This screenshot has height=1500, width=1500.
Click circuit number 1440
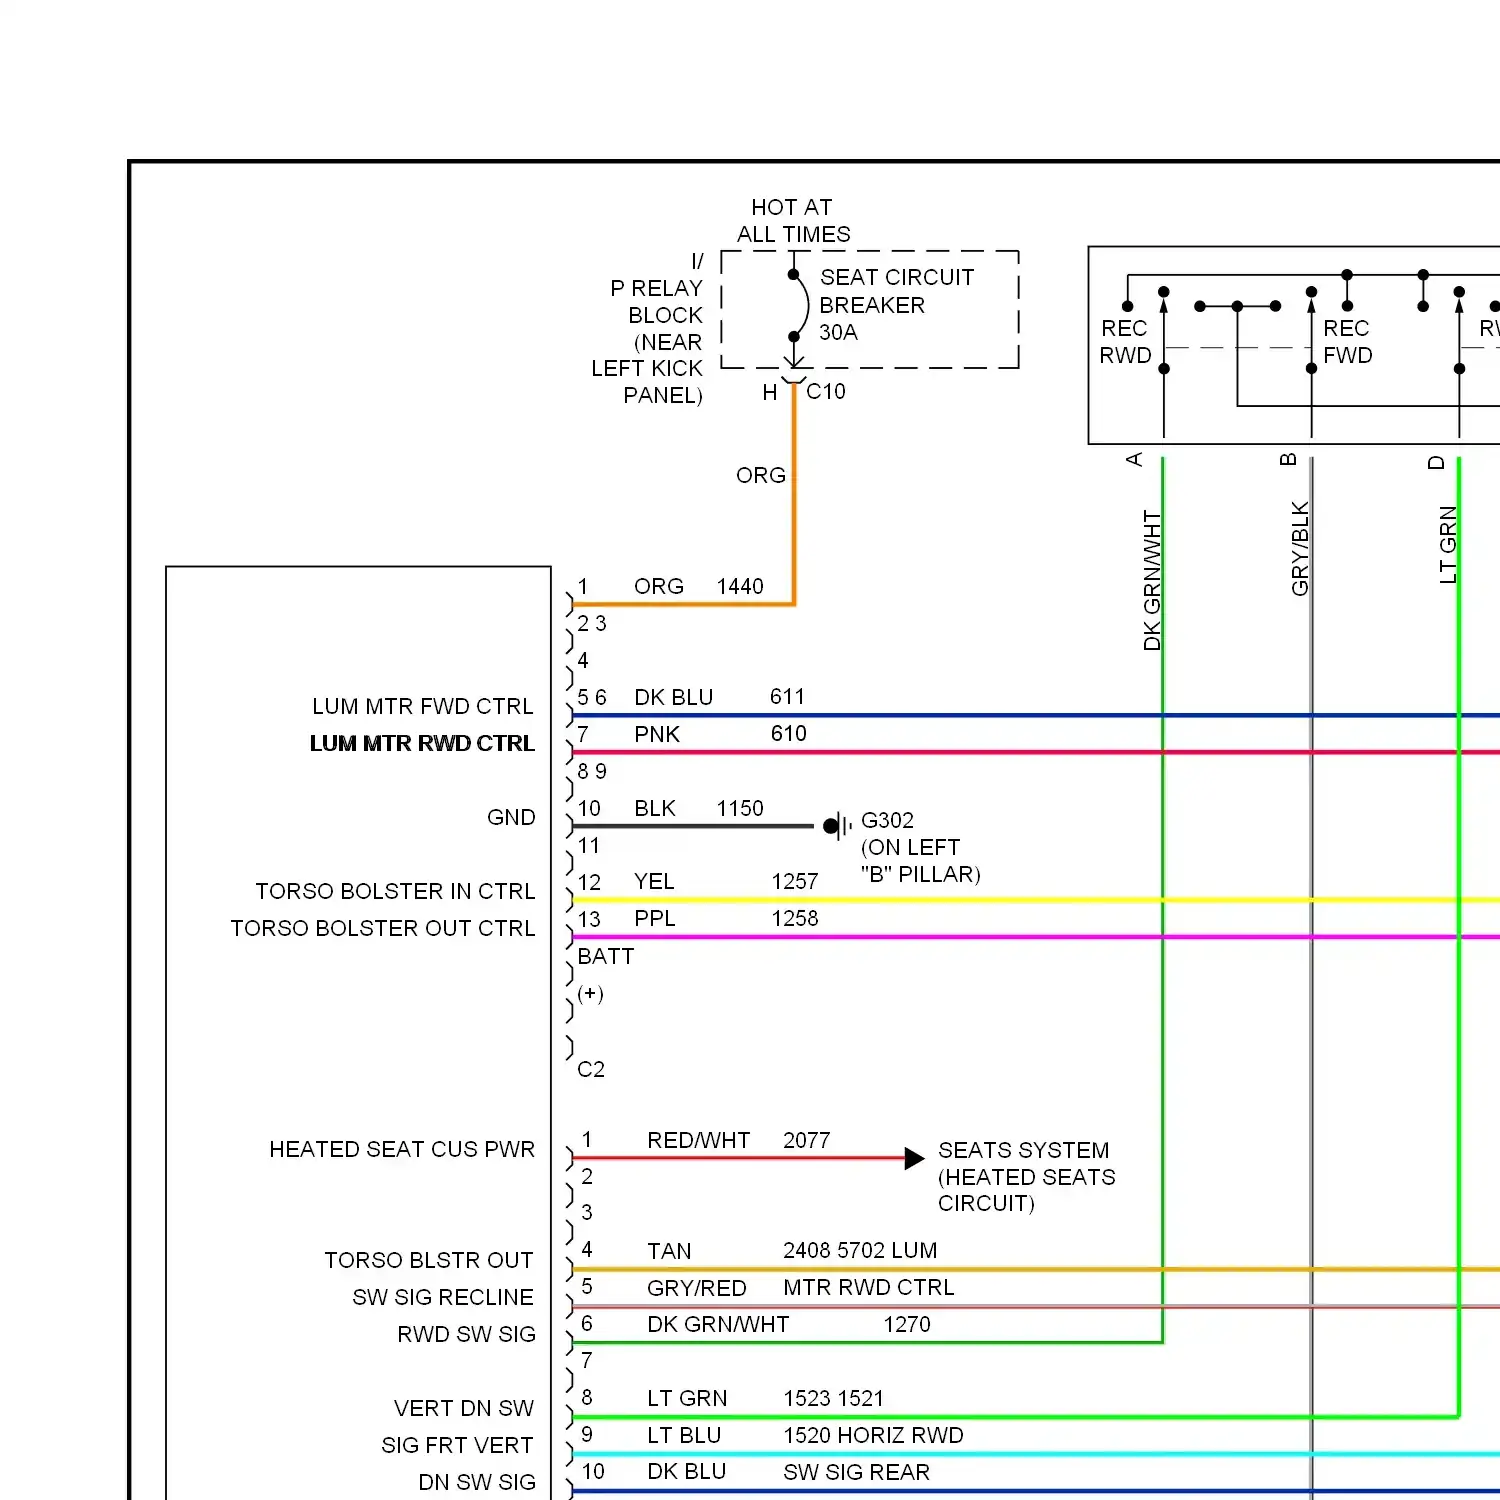pyautogui.click(x=740, y=587)
